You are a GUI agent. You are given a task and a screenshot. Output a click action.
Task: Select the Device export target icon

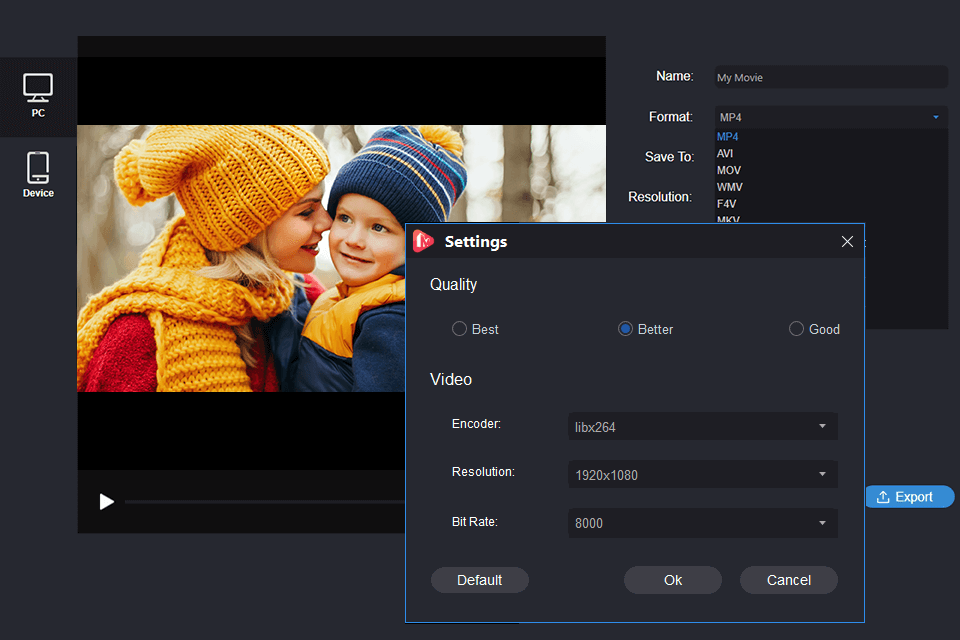click(38, 174)
